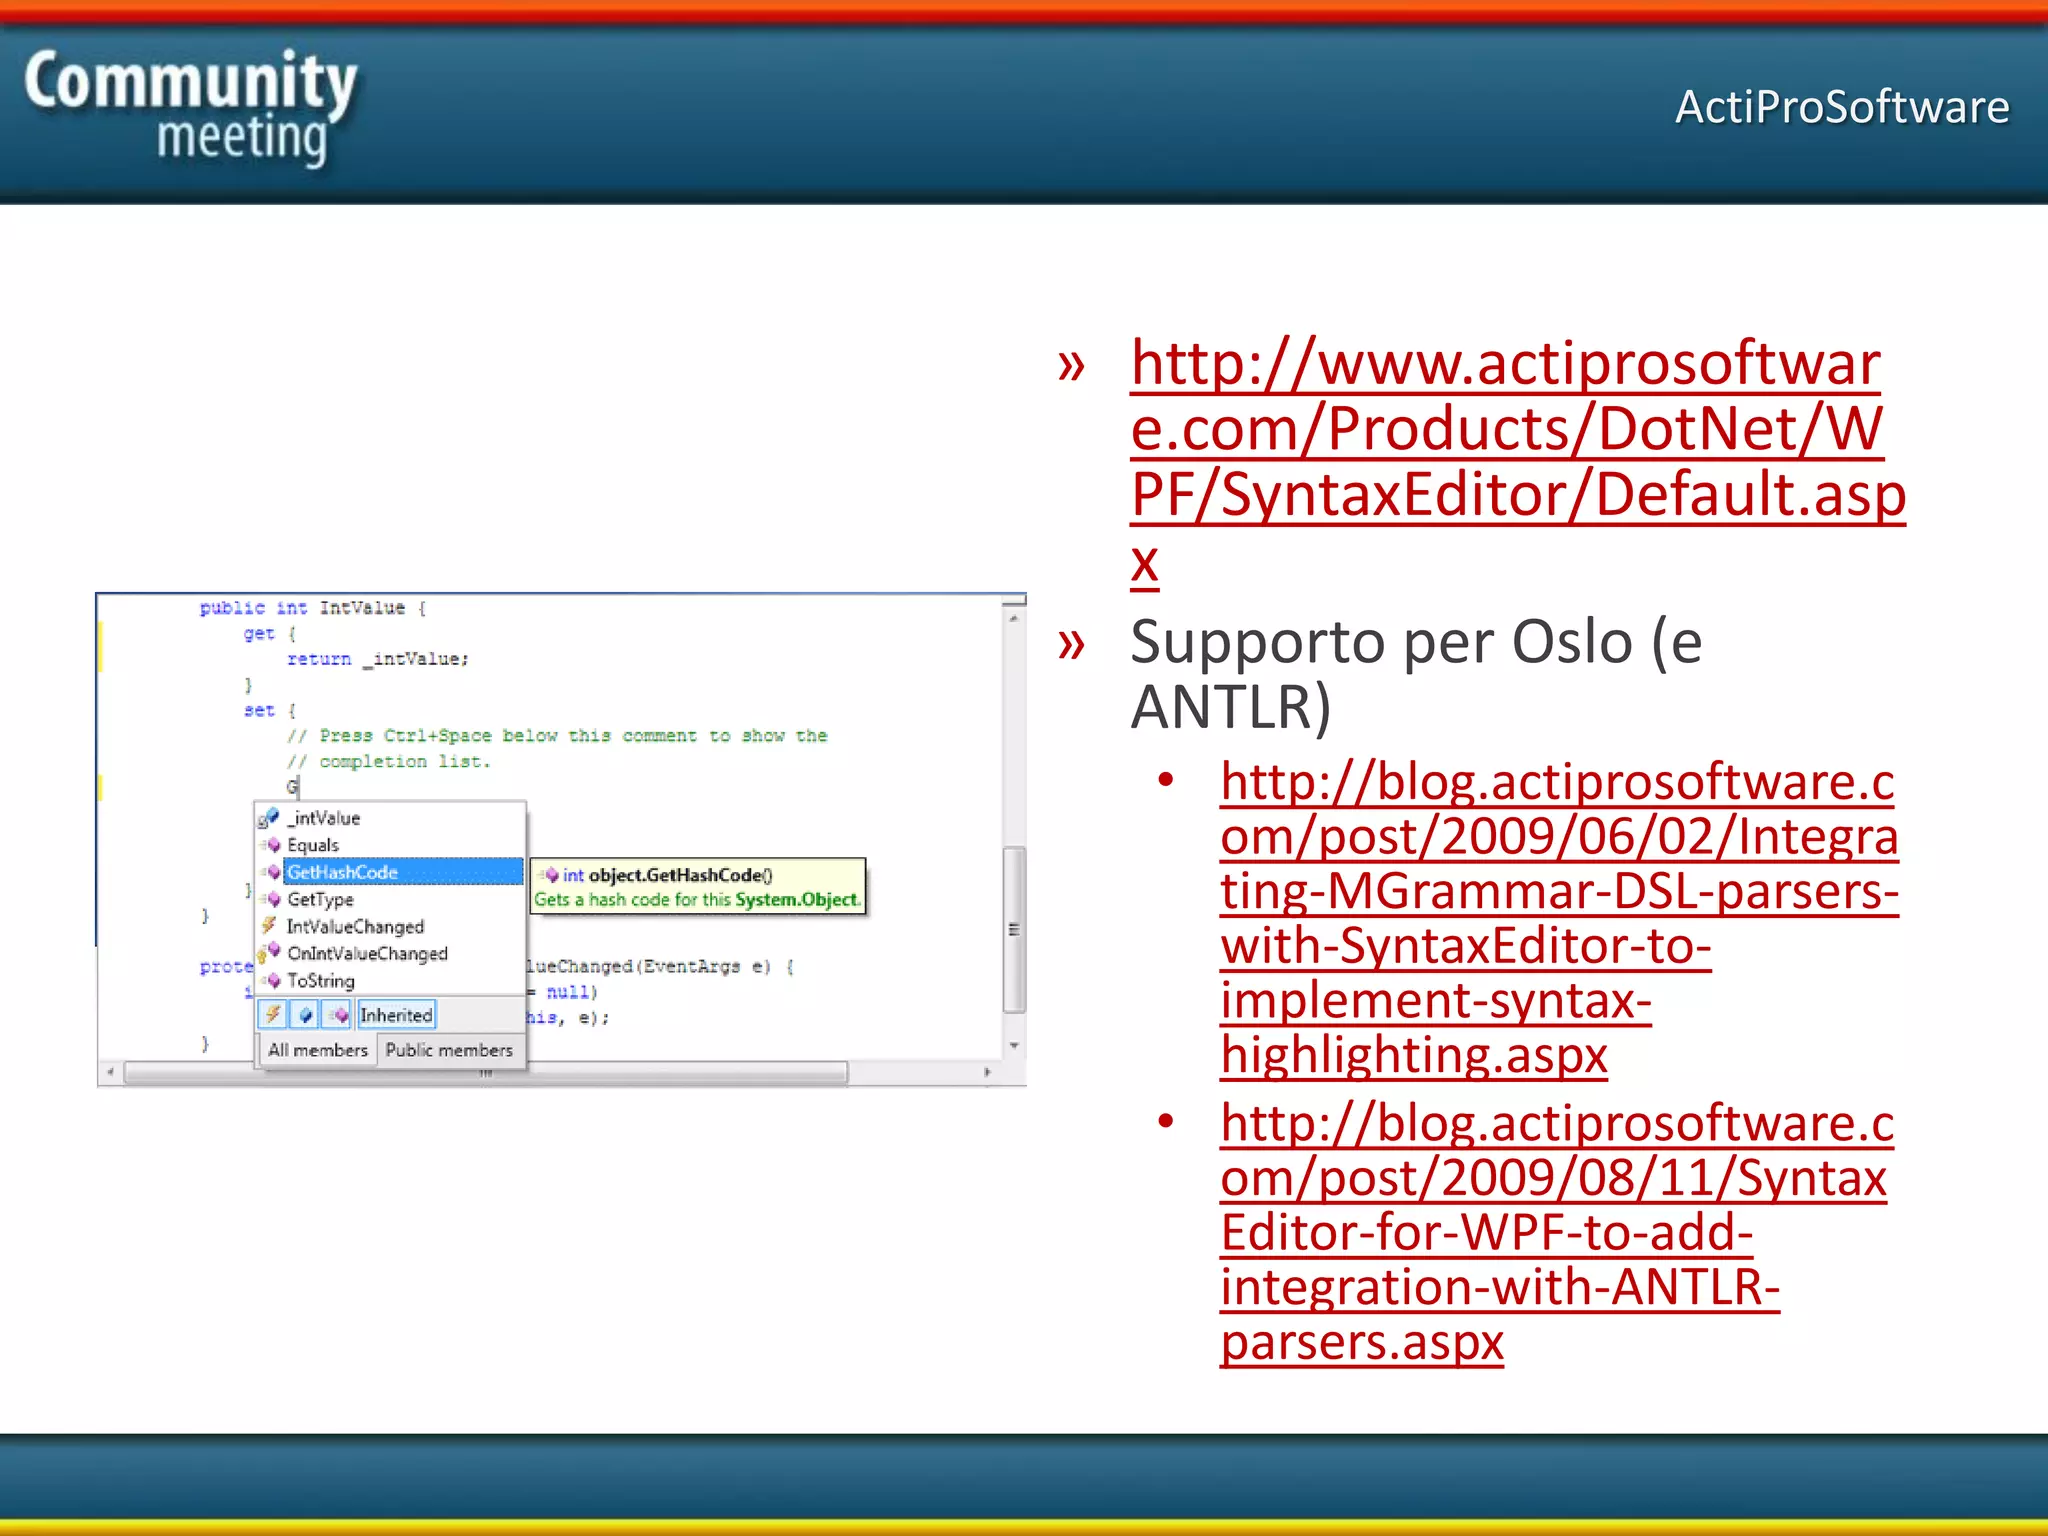Open the Integrating-MGrammar-DSL-parsers blog post link

pyautogui.click(x=1559, y=917)
